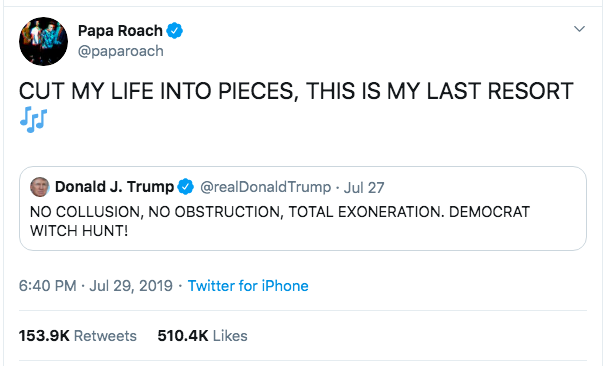
Task: Open the @realDonaldTrump handle
Action: [266, 187]
